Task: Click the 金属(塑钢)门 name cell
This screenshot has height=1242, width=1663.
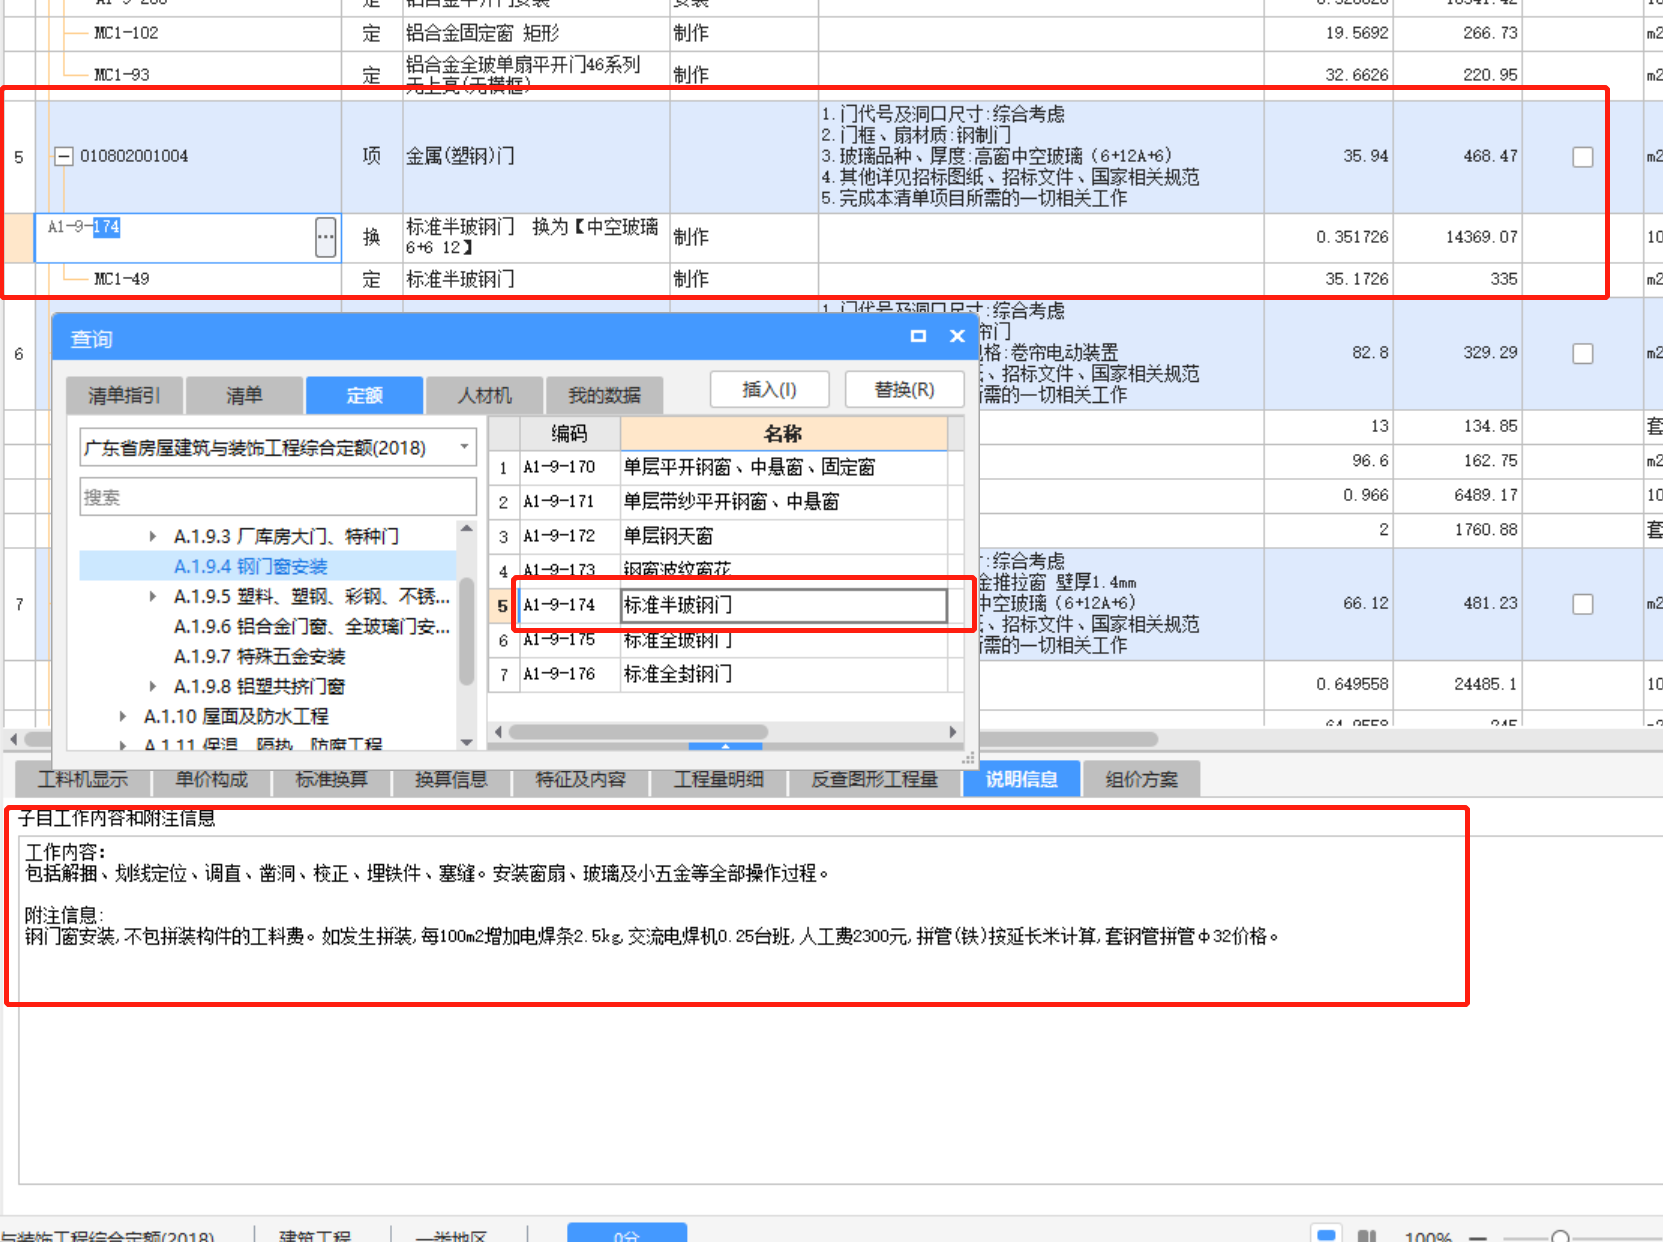Action: (536, 156)
